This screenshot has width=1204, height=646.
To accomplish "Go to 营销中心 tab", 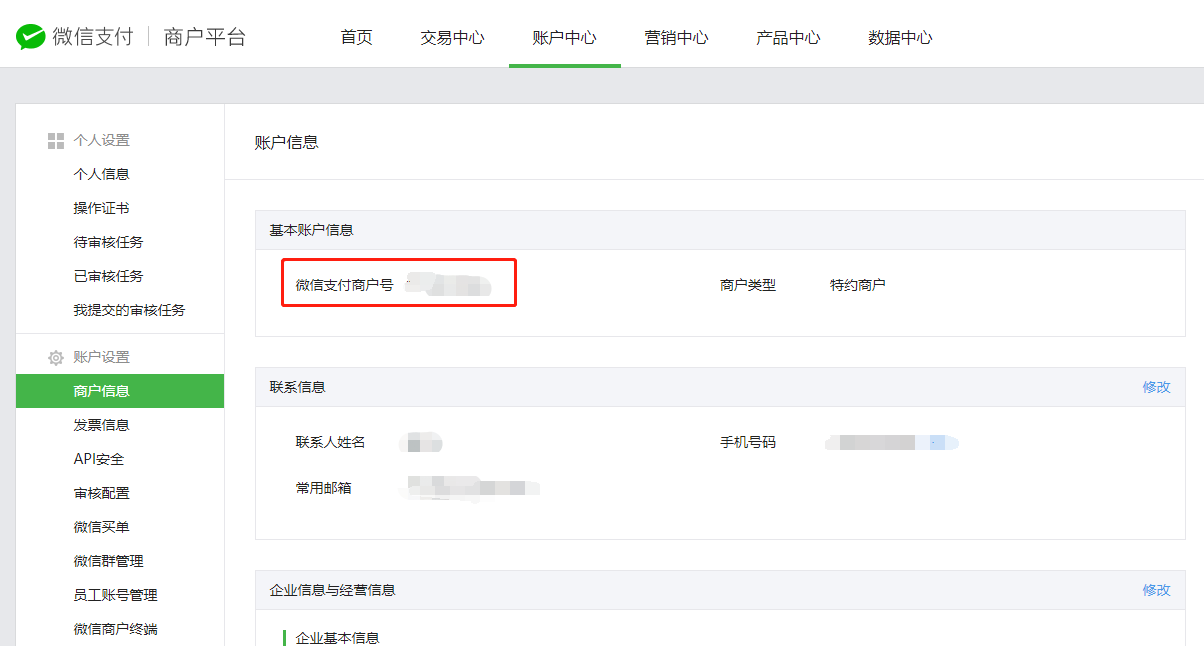I will point(677,38).
